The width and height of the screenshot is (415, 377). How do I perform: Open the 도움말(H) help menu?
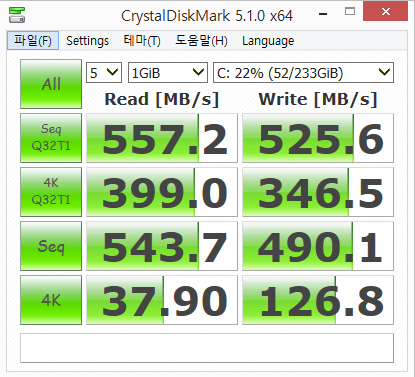click(201, 41)
